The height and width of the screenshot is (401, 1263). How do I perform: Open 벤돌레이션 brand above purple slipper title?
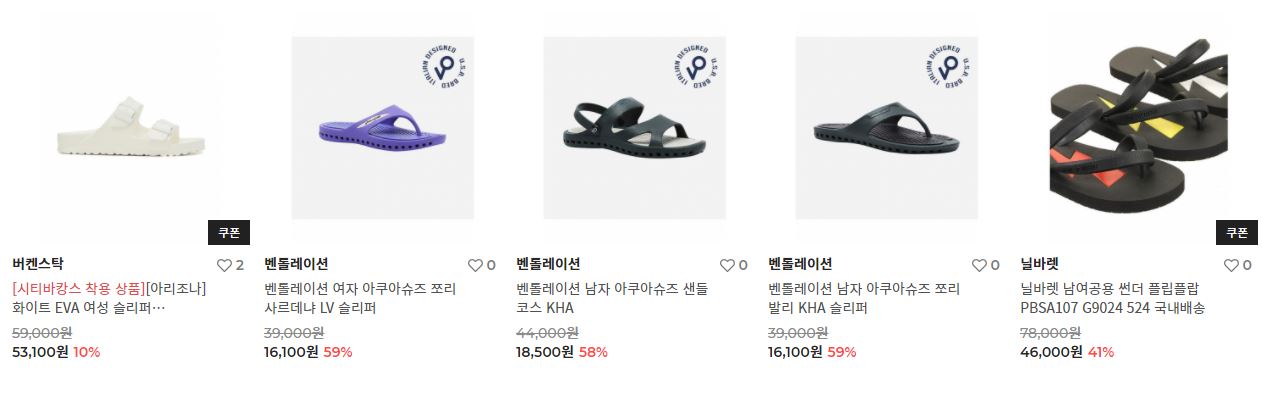(296, 265)
